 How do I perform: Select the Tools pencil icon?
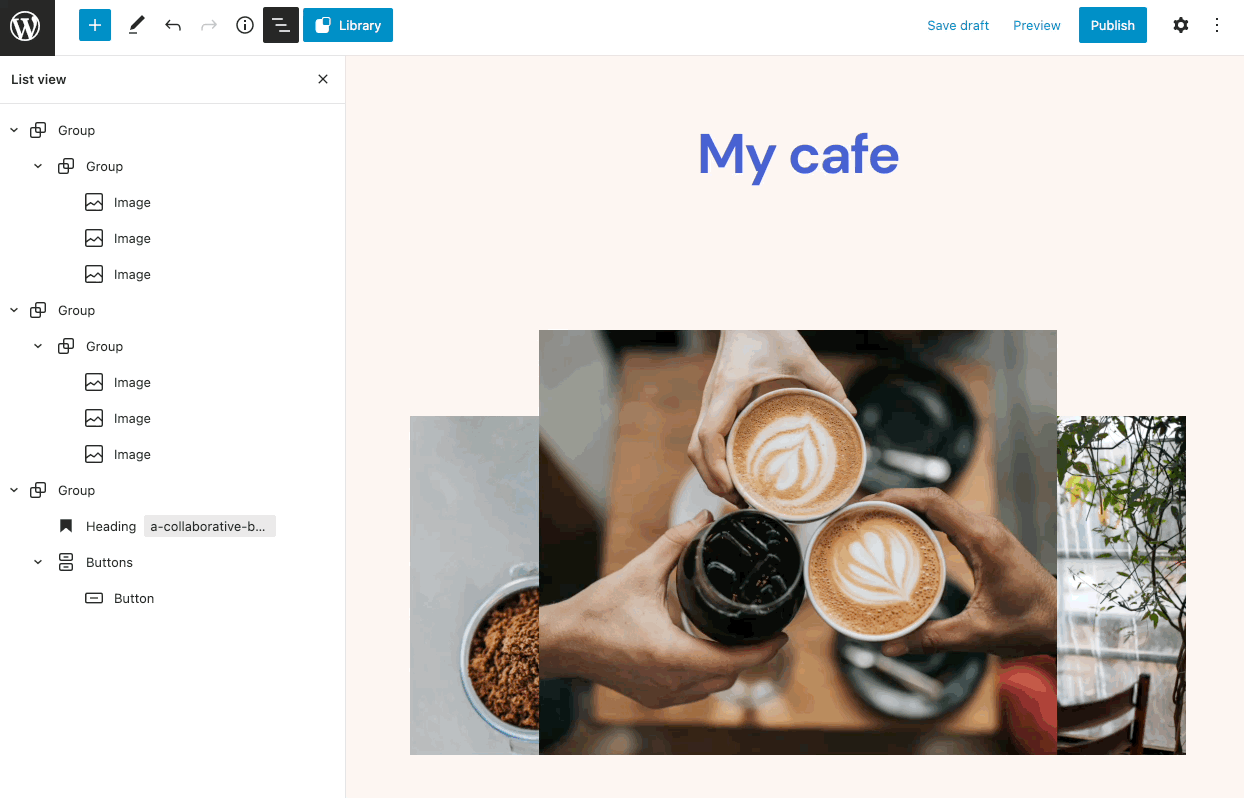pos(137,25)
